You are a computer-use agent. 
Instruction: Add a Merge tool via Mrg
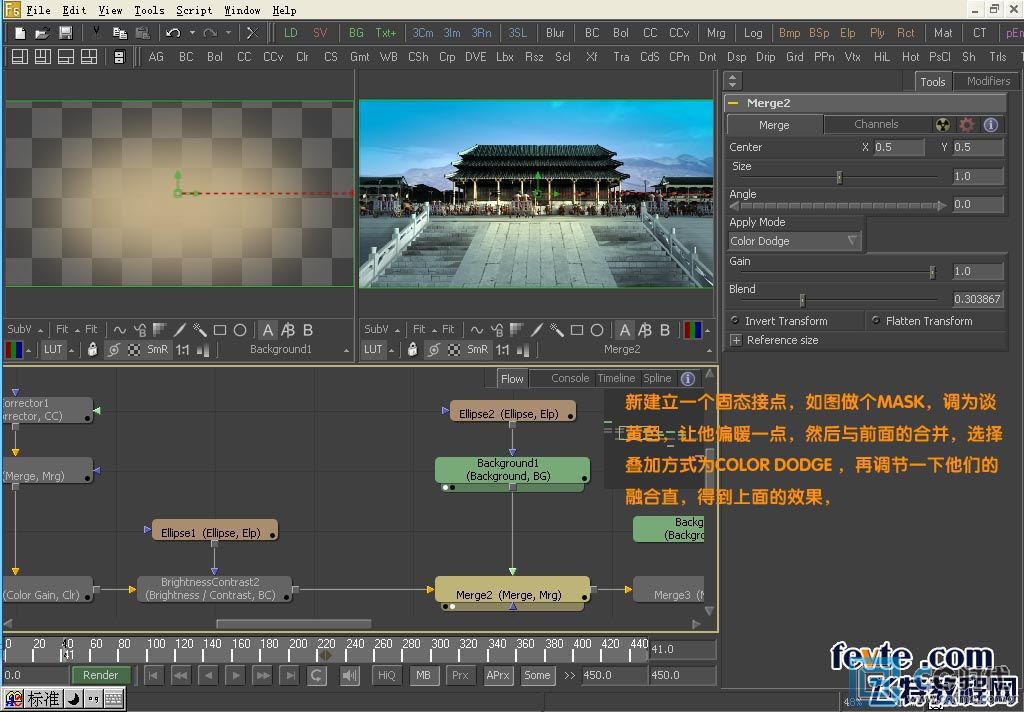tap(716, 33)
